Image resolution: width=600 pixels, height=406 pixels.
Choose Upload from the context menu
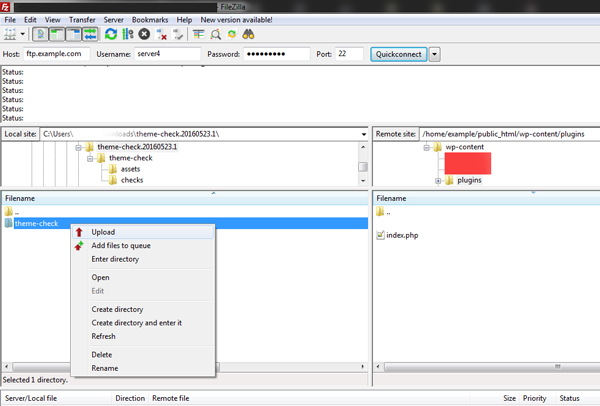click(143, 232)
